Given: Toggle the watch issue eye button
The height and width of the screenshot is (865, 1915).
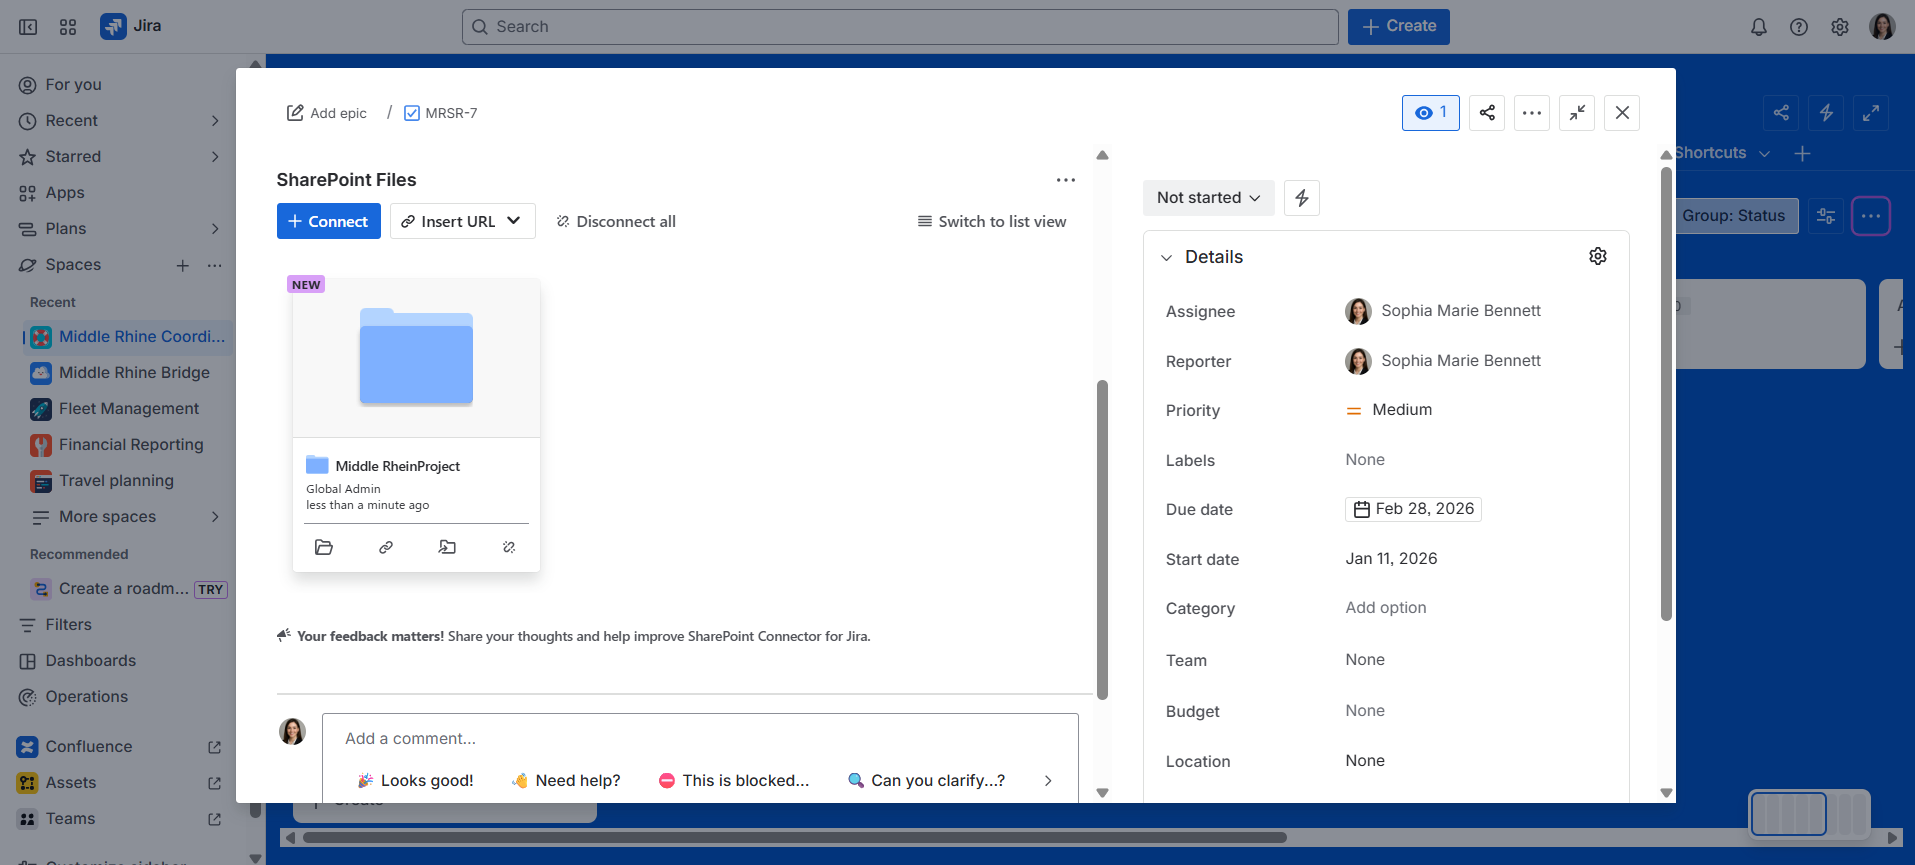Looking at the screenshot, I should [x=1430, y=113].
